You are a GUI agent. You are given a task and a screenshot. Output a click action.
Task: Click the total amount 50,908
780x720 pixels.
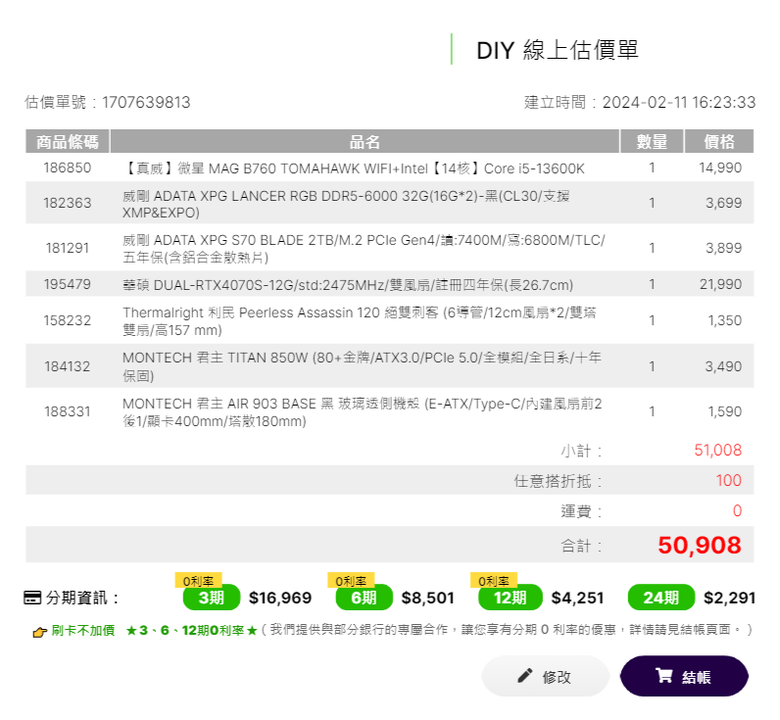(699, 545)
